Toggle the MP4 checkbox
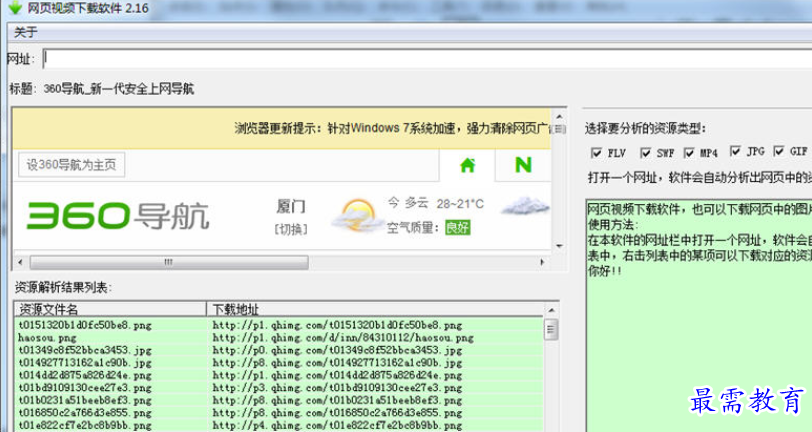Viewport: 812px width, 432px height. coord(689,153)
